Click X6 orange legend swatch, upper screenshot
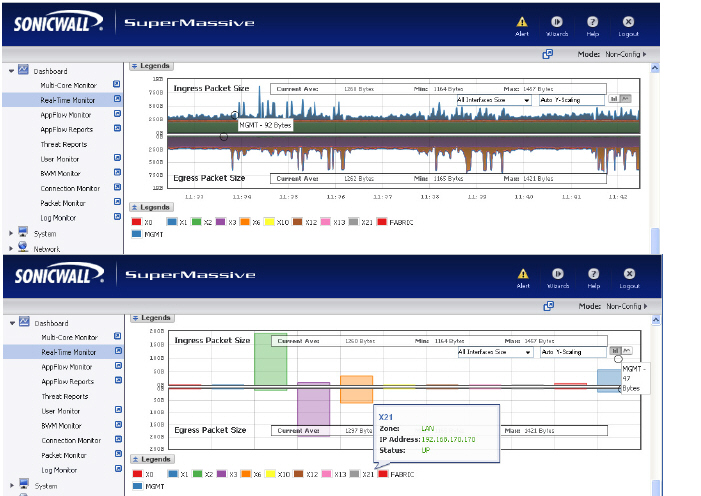This screenshot has height=496, width=701. click(245, 222)
